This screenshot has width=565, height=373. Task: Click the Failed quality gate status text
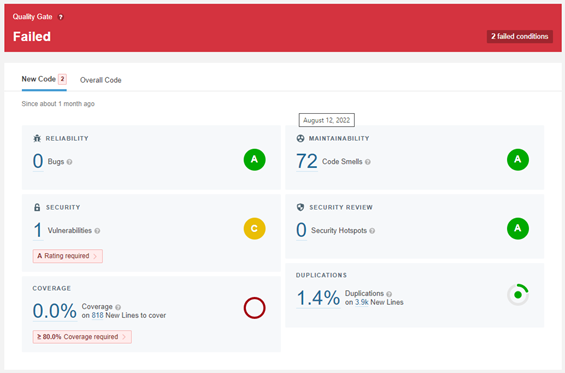(32, 36)
